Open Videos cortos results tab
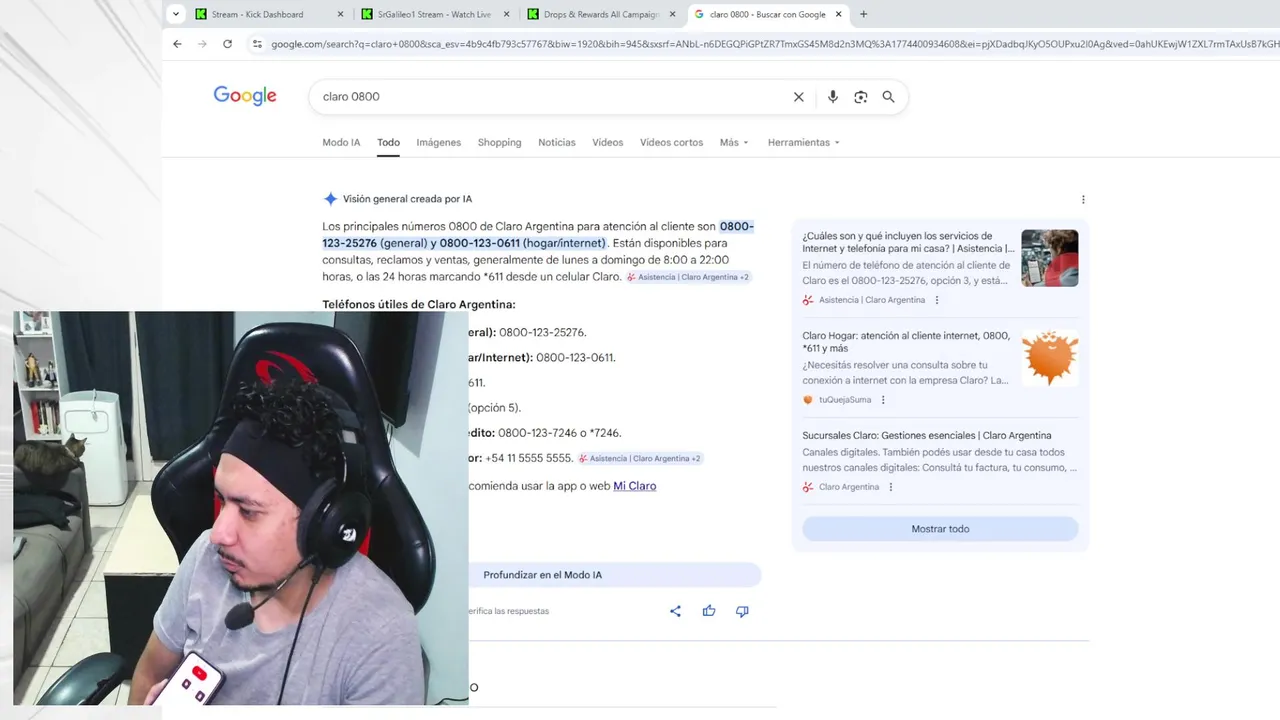Image resolution: width=1280 pixels, height=720 pixels. click(x=671, y=142)
